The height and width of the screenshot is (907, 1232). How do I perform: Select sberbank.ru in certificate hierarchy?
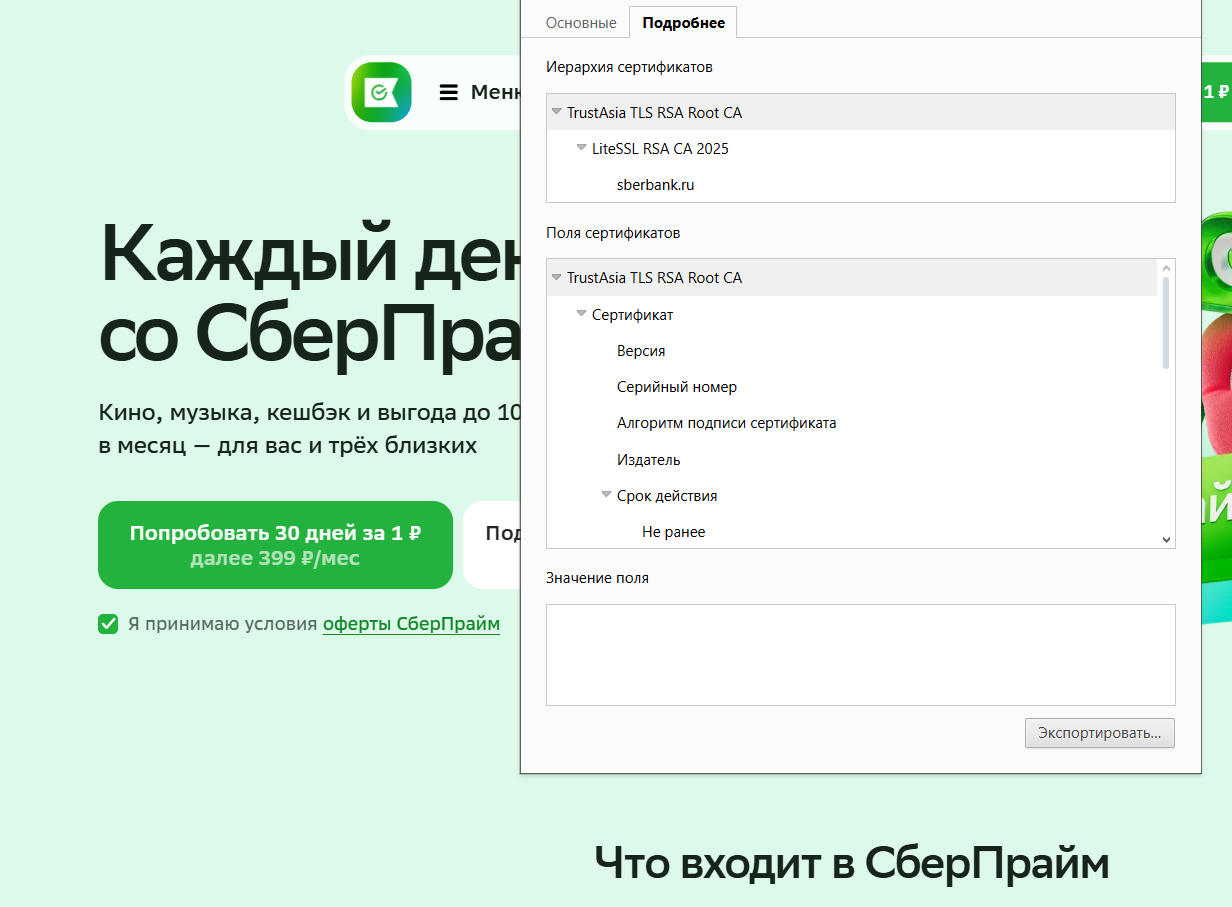point(655,185)
